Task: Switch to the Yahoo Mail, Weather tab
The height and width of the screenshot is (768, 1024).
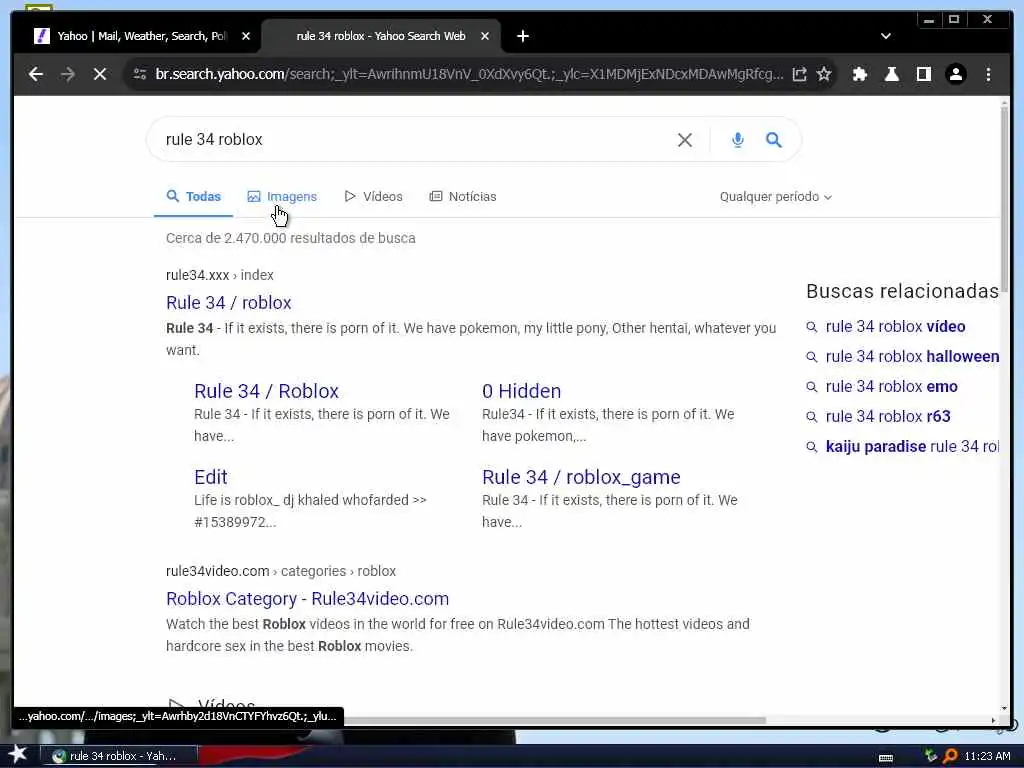Action: point(142,37)
